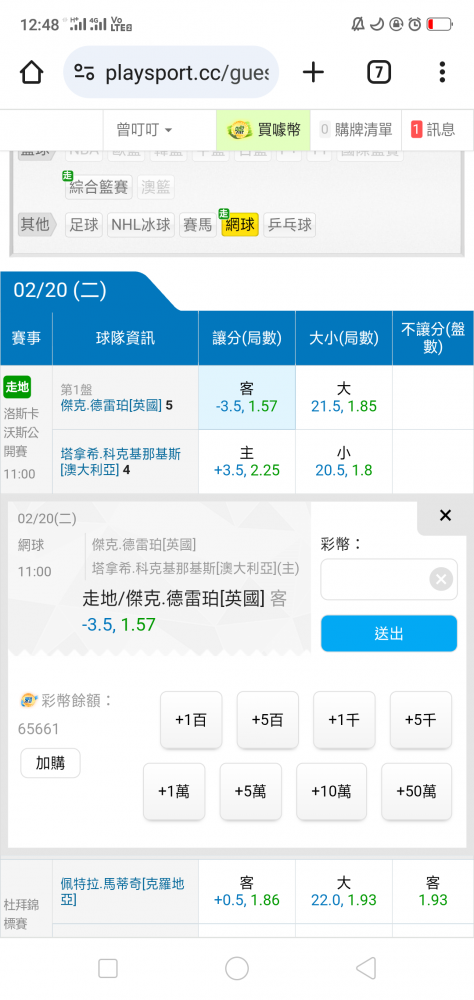Open the tab switcher showing 7 tabs
This screenshot has width=474, height=1000.
378,72
